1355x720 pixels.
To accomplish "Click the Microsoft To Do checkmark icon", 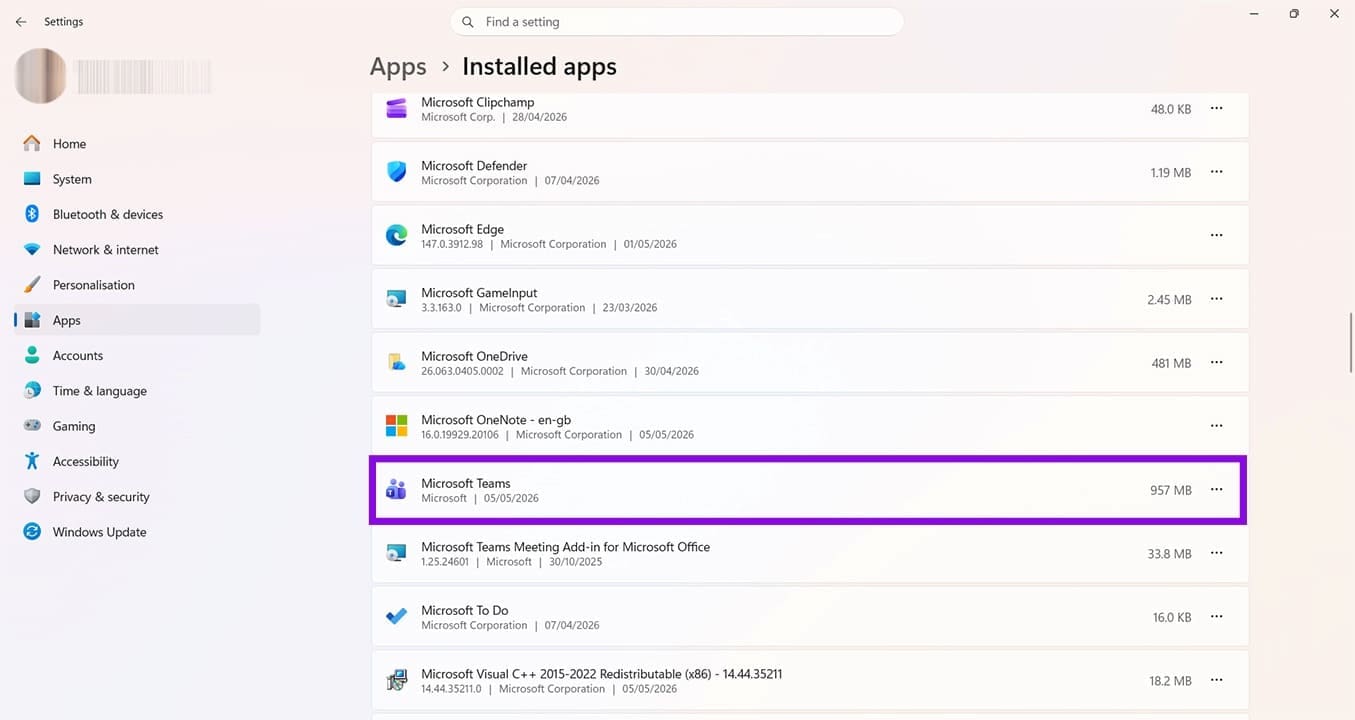I will tap(397, 617).
